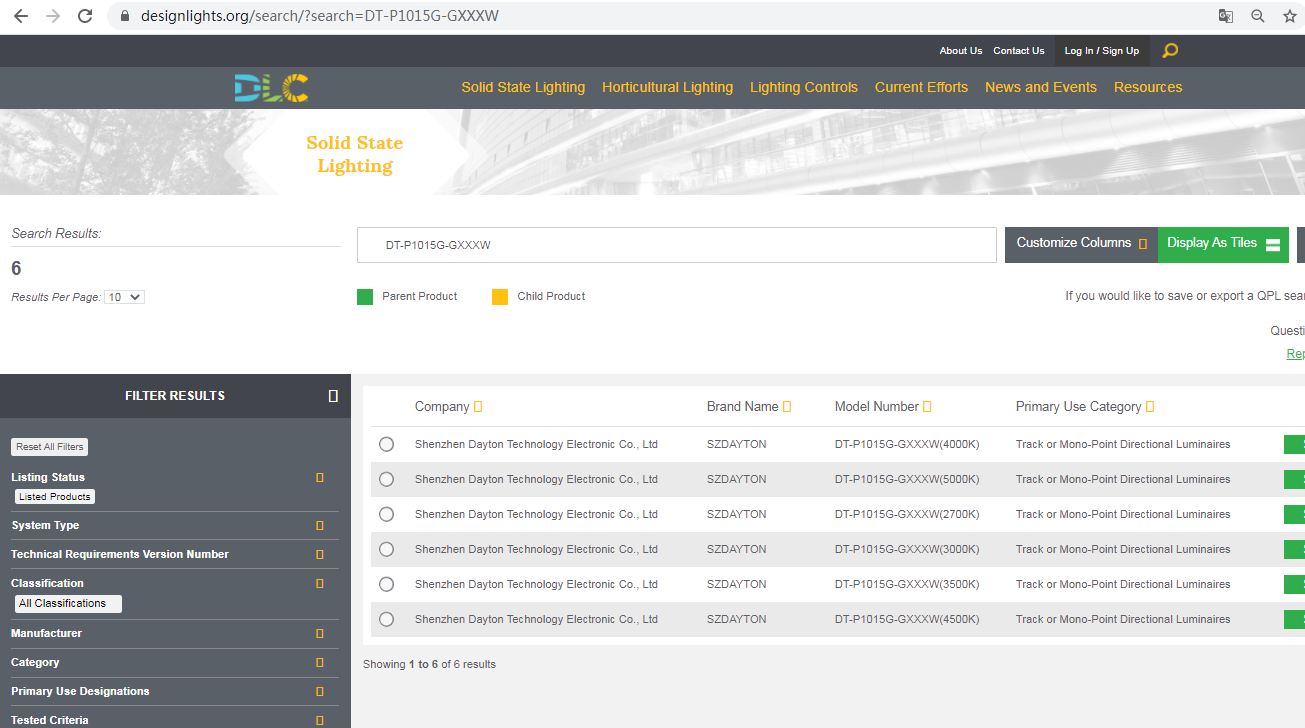The height and width of the screenshot is (728, 1305).
Task: Click the padlock site info icon
Action: [x=125, y=16]
